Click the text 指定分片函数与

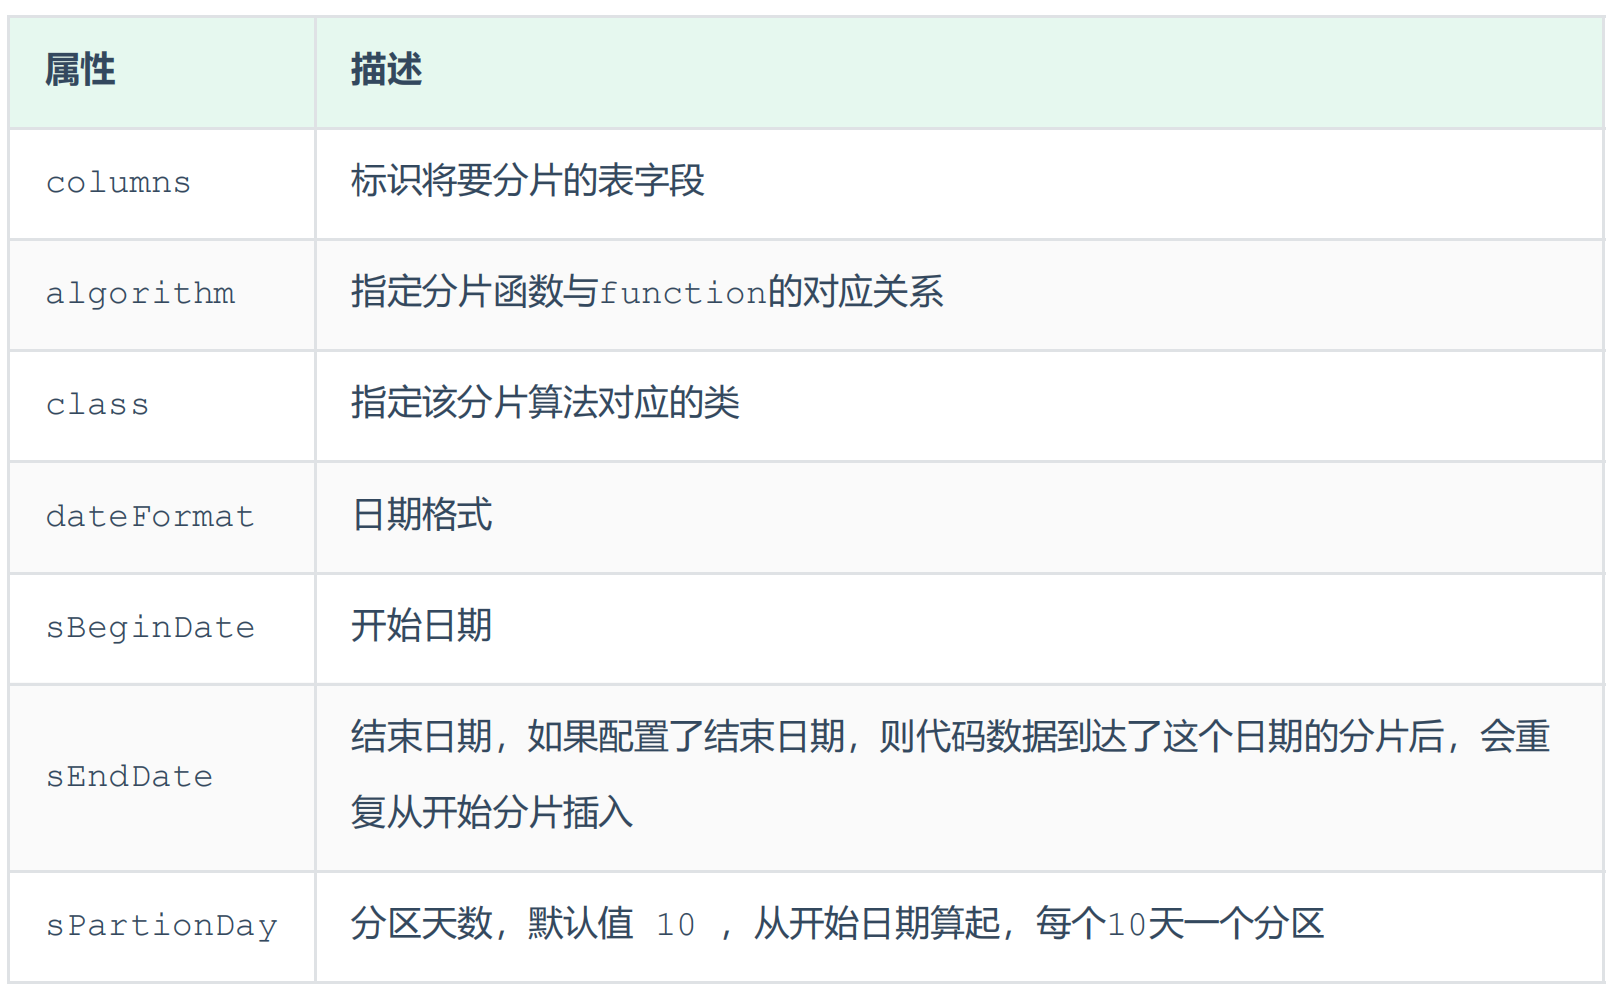pos(474,293)
